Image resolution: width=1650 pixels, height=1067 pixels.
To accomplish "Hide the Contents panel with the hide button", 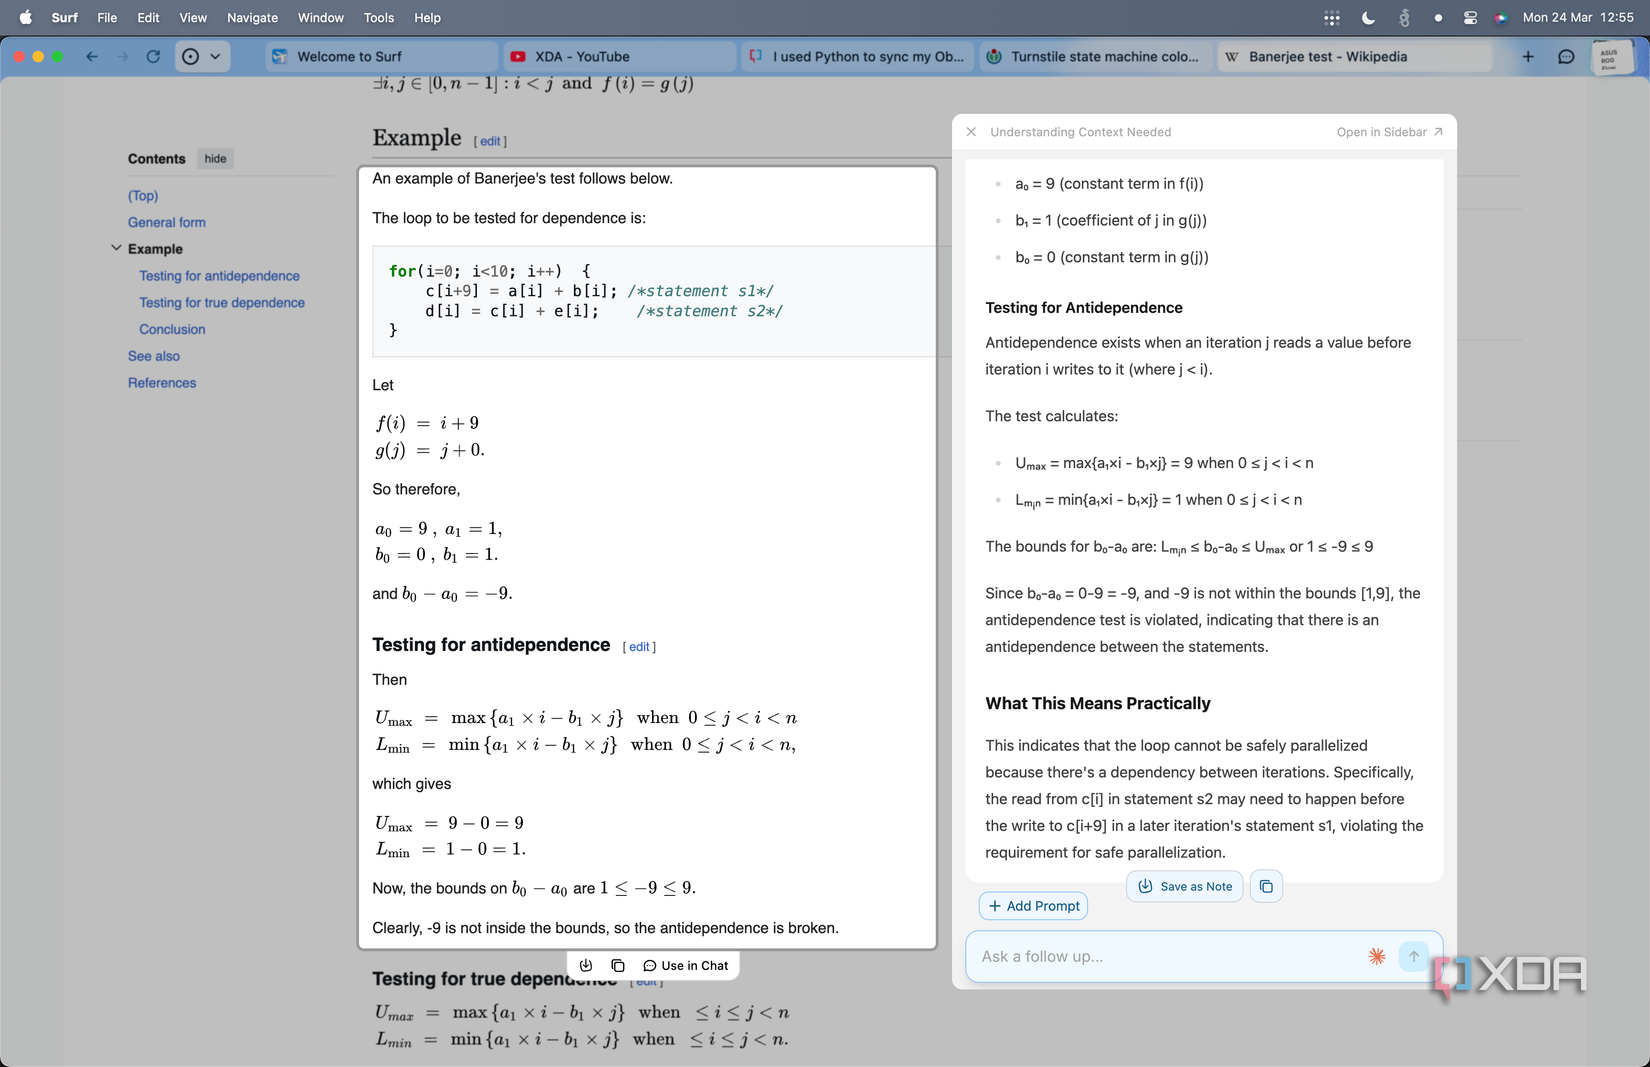I will click(215, 158).
